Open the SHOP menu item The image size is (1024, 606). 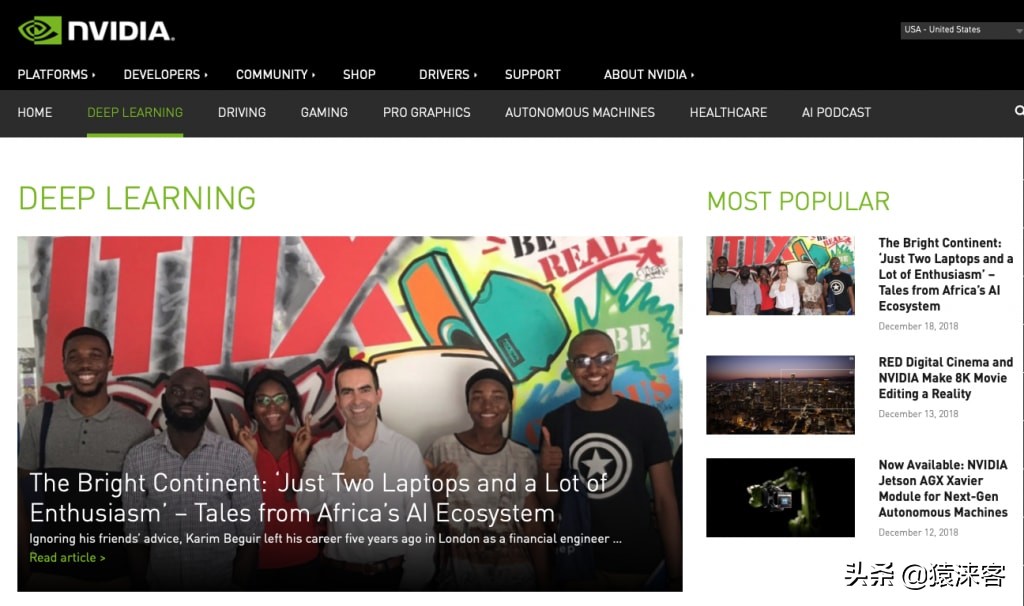click(359, 74)
